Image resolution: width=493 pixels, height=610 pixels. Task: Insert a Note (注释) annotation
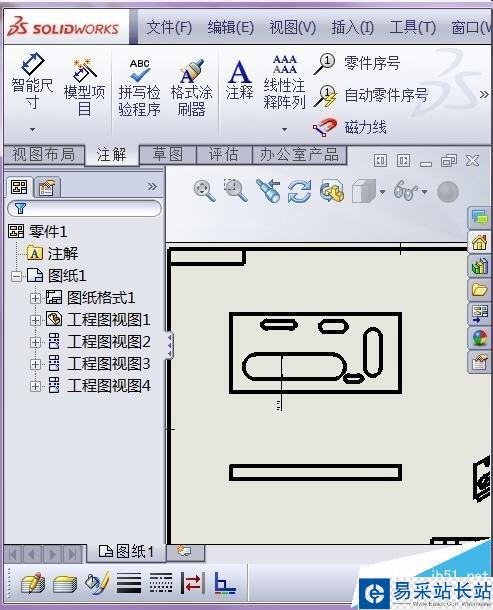point(239,80)
